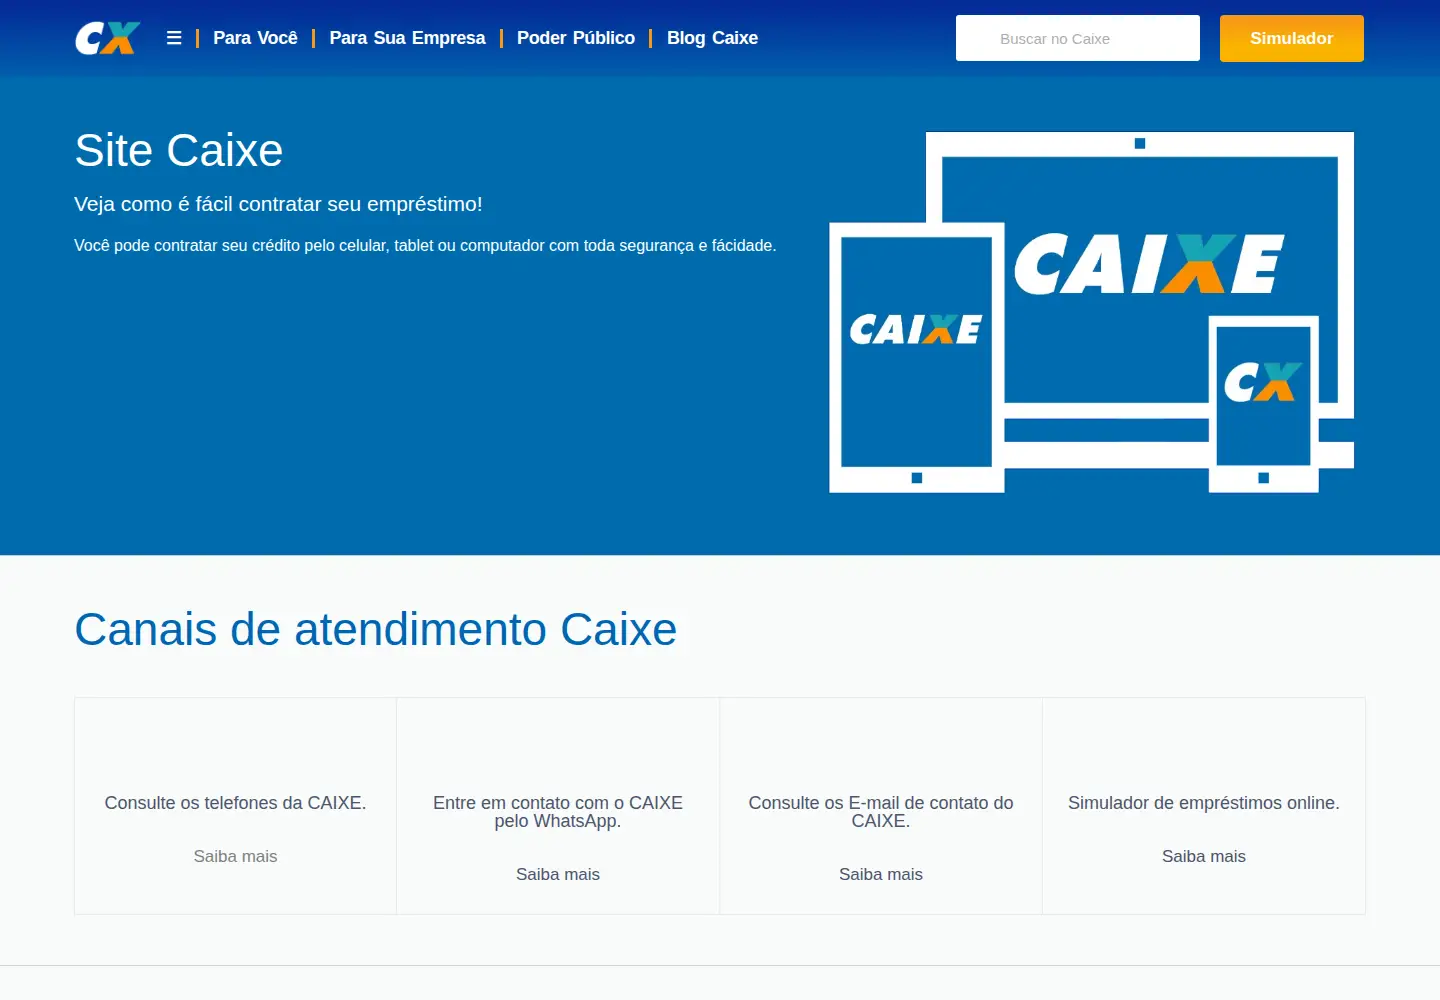This screenshot has width=1440, height=1000.
Task: Click 'Veja como é fácil contratar seu empréstimo!'
Action: coord(278,204)
